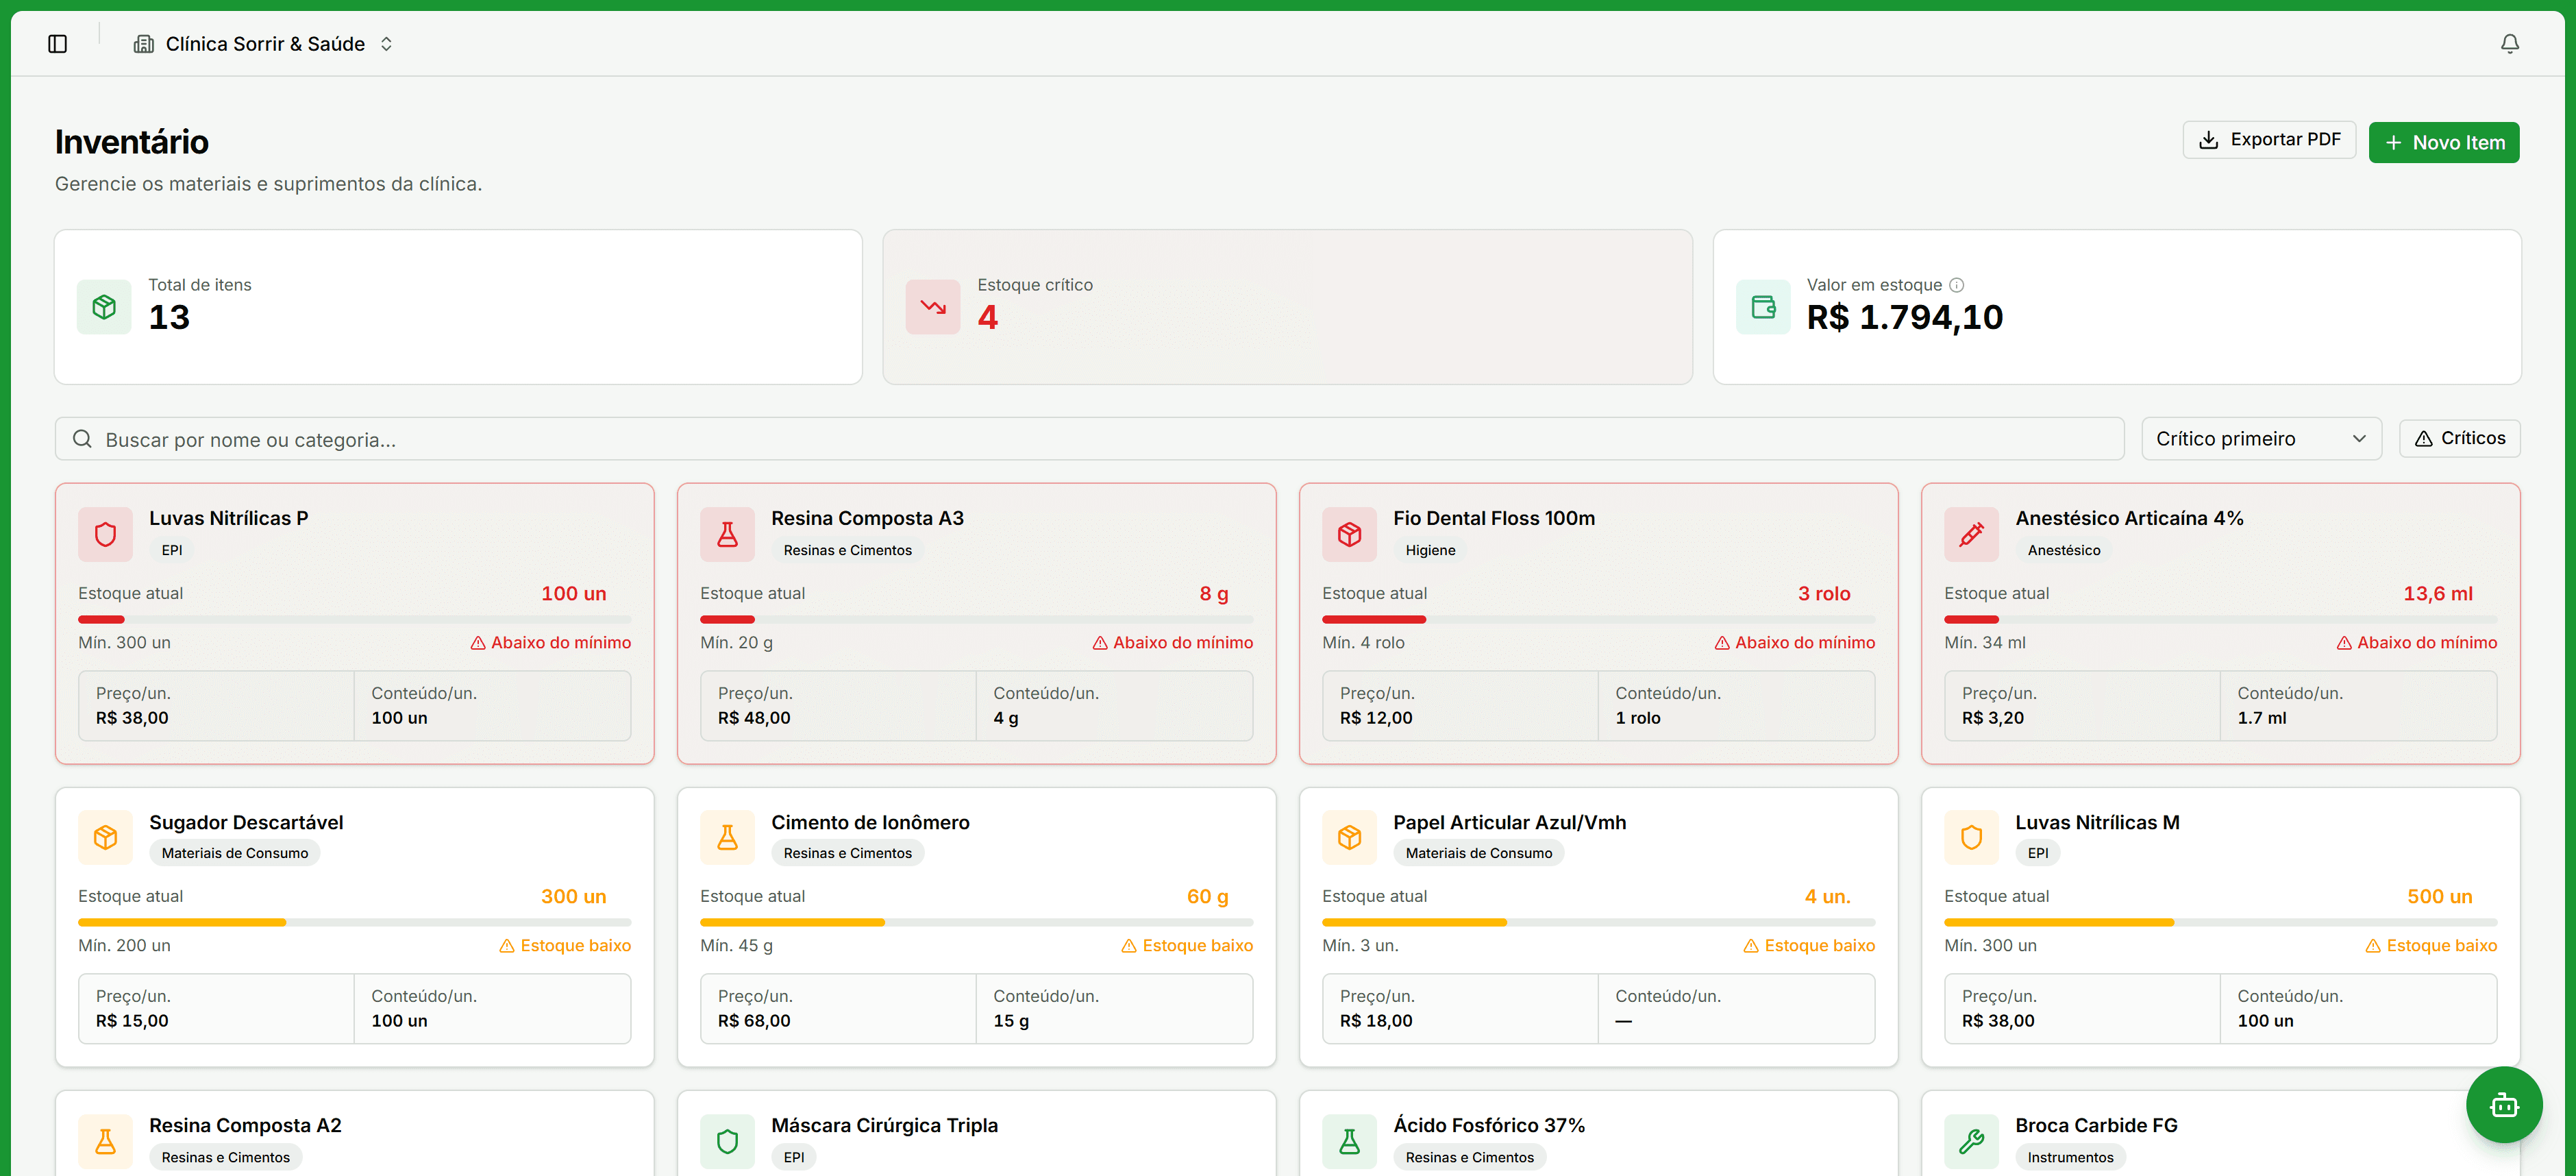Click the Anestésico Articaína 4% syringe icon
The height and width of the screenshot is (1176, 2576).
click(x=1971, y=535)
